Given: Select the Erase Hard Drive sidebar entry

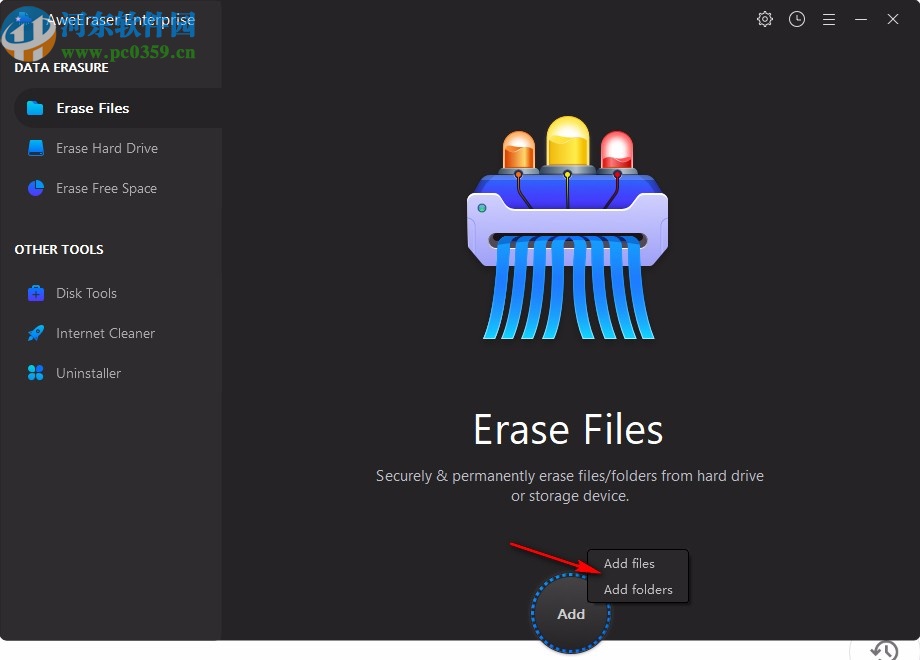Looking at the screenshot, I should [x=106, y=147].
